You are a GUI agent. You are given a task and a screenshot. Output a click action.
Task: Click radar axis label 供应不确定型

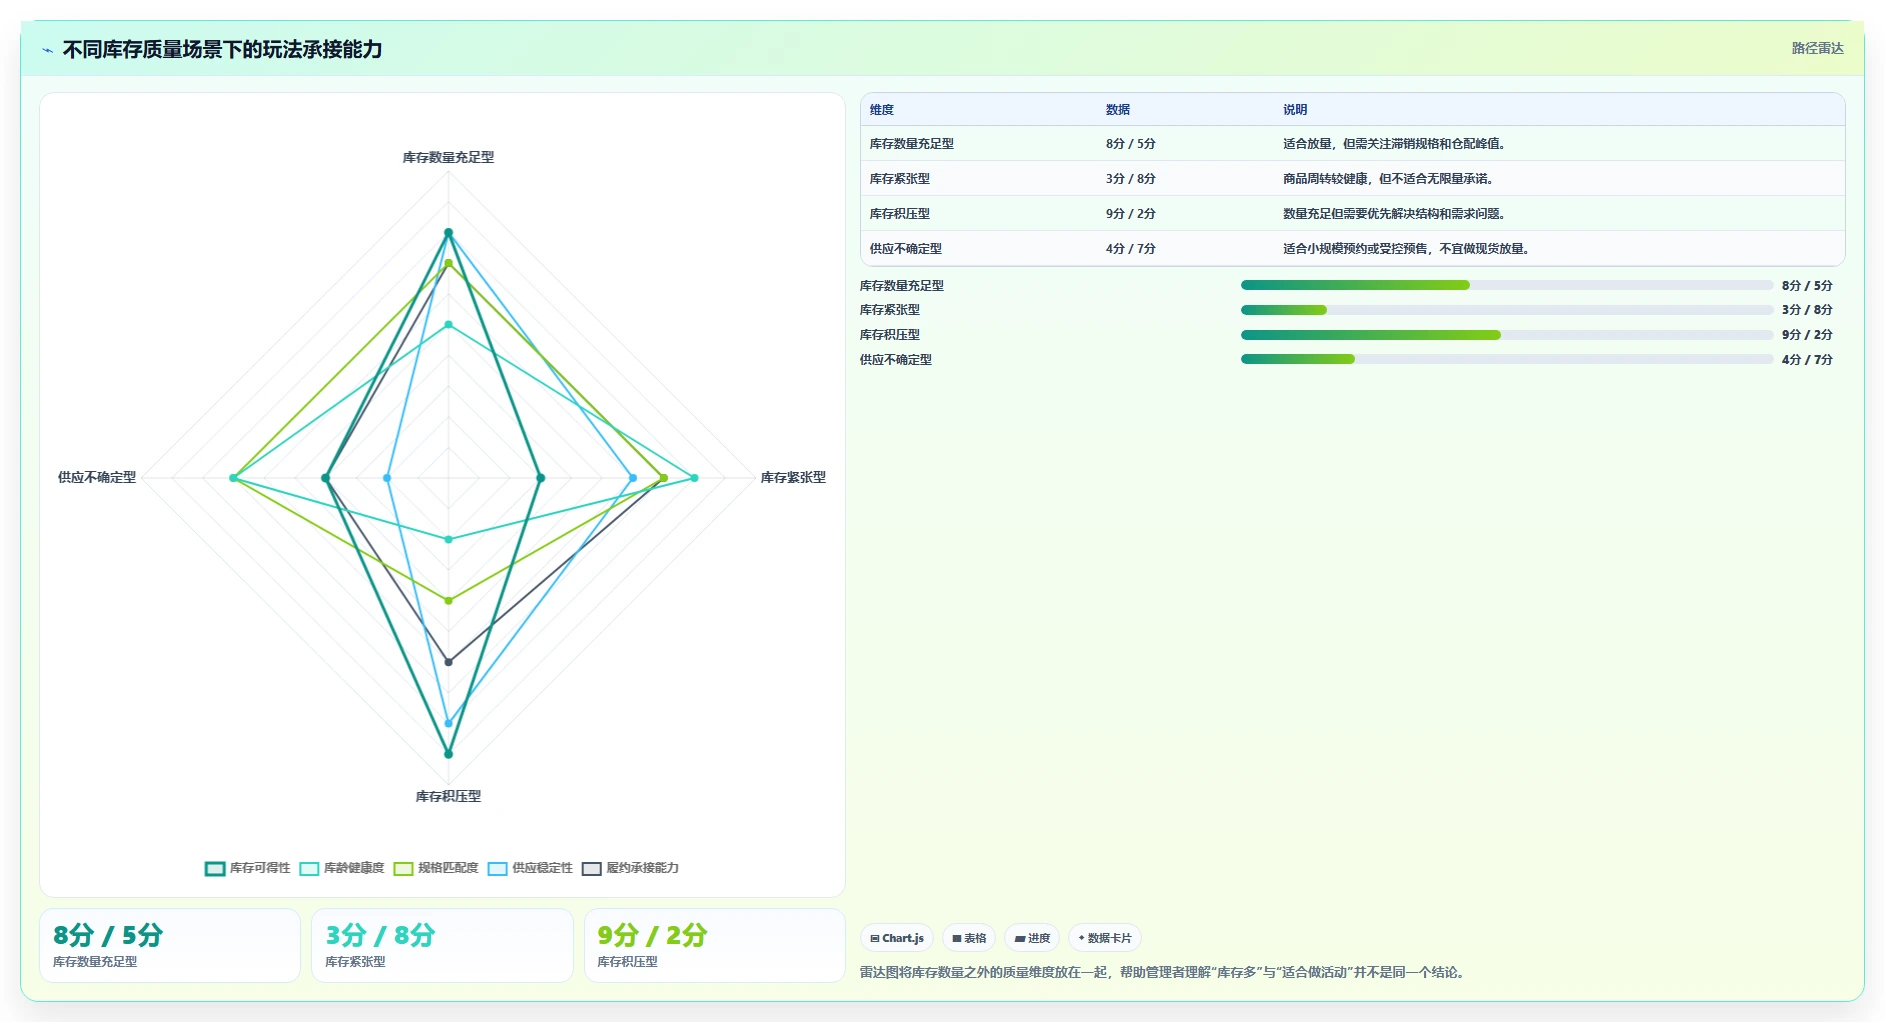97,478
